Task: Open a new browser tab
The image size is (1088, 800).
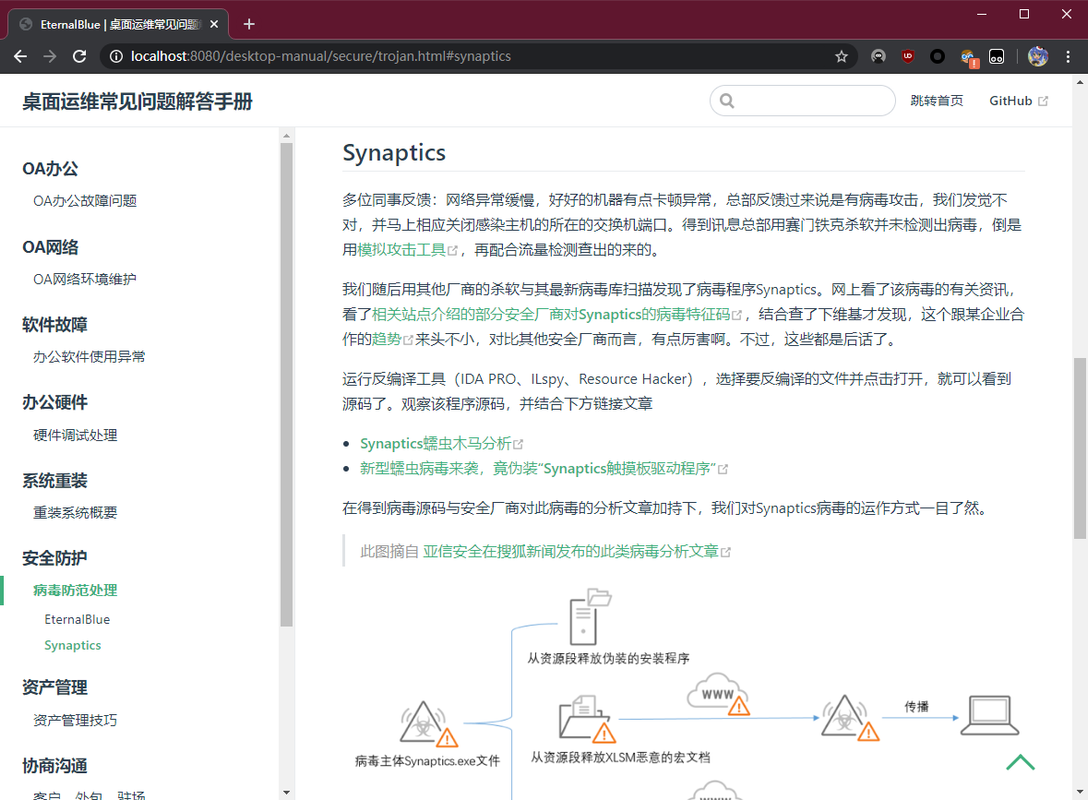Action: pos(249,24)
